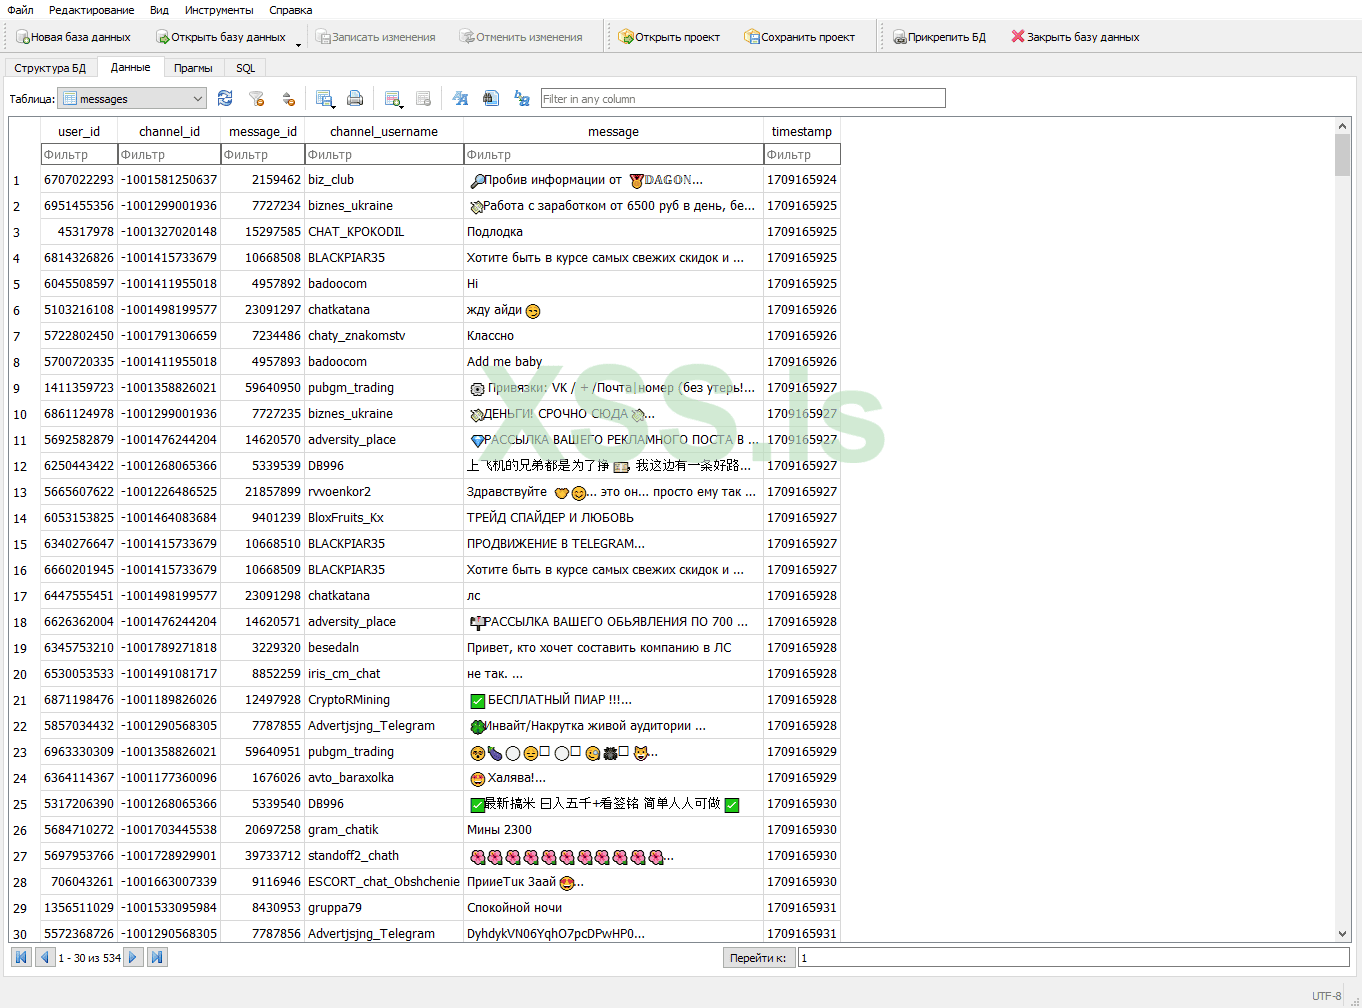This screenshot has width=1362, height=1008.
Task: Click the delete current record icon
Action: tap(423, 98)
